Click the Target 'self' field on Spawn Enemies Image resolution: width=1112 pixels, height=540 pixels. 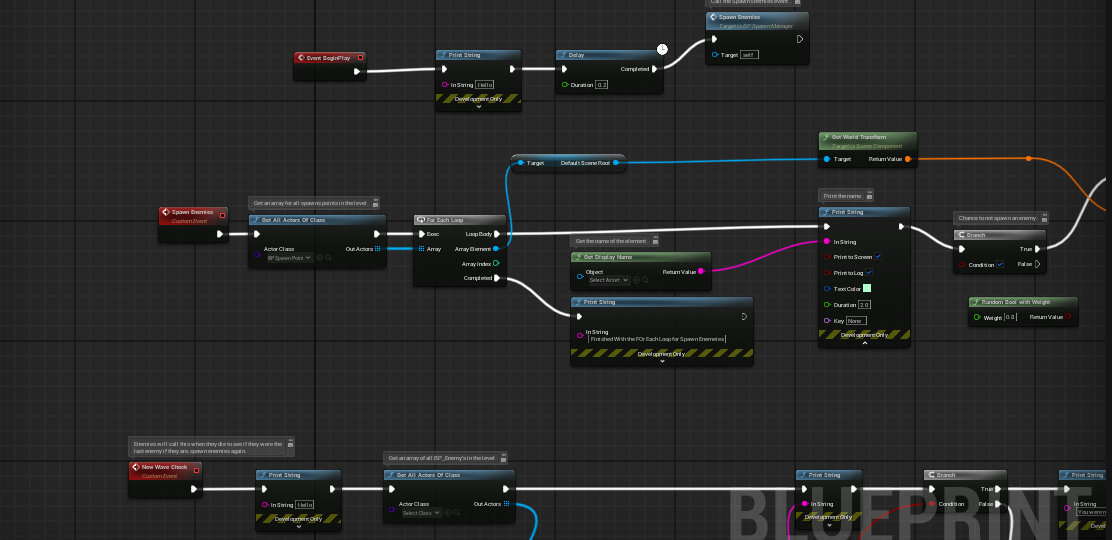coord(750,55)
